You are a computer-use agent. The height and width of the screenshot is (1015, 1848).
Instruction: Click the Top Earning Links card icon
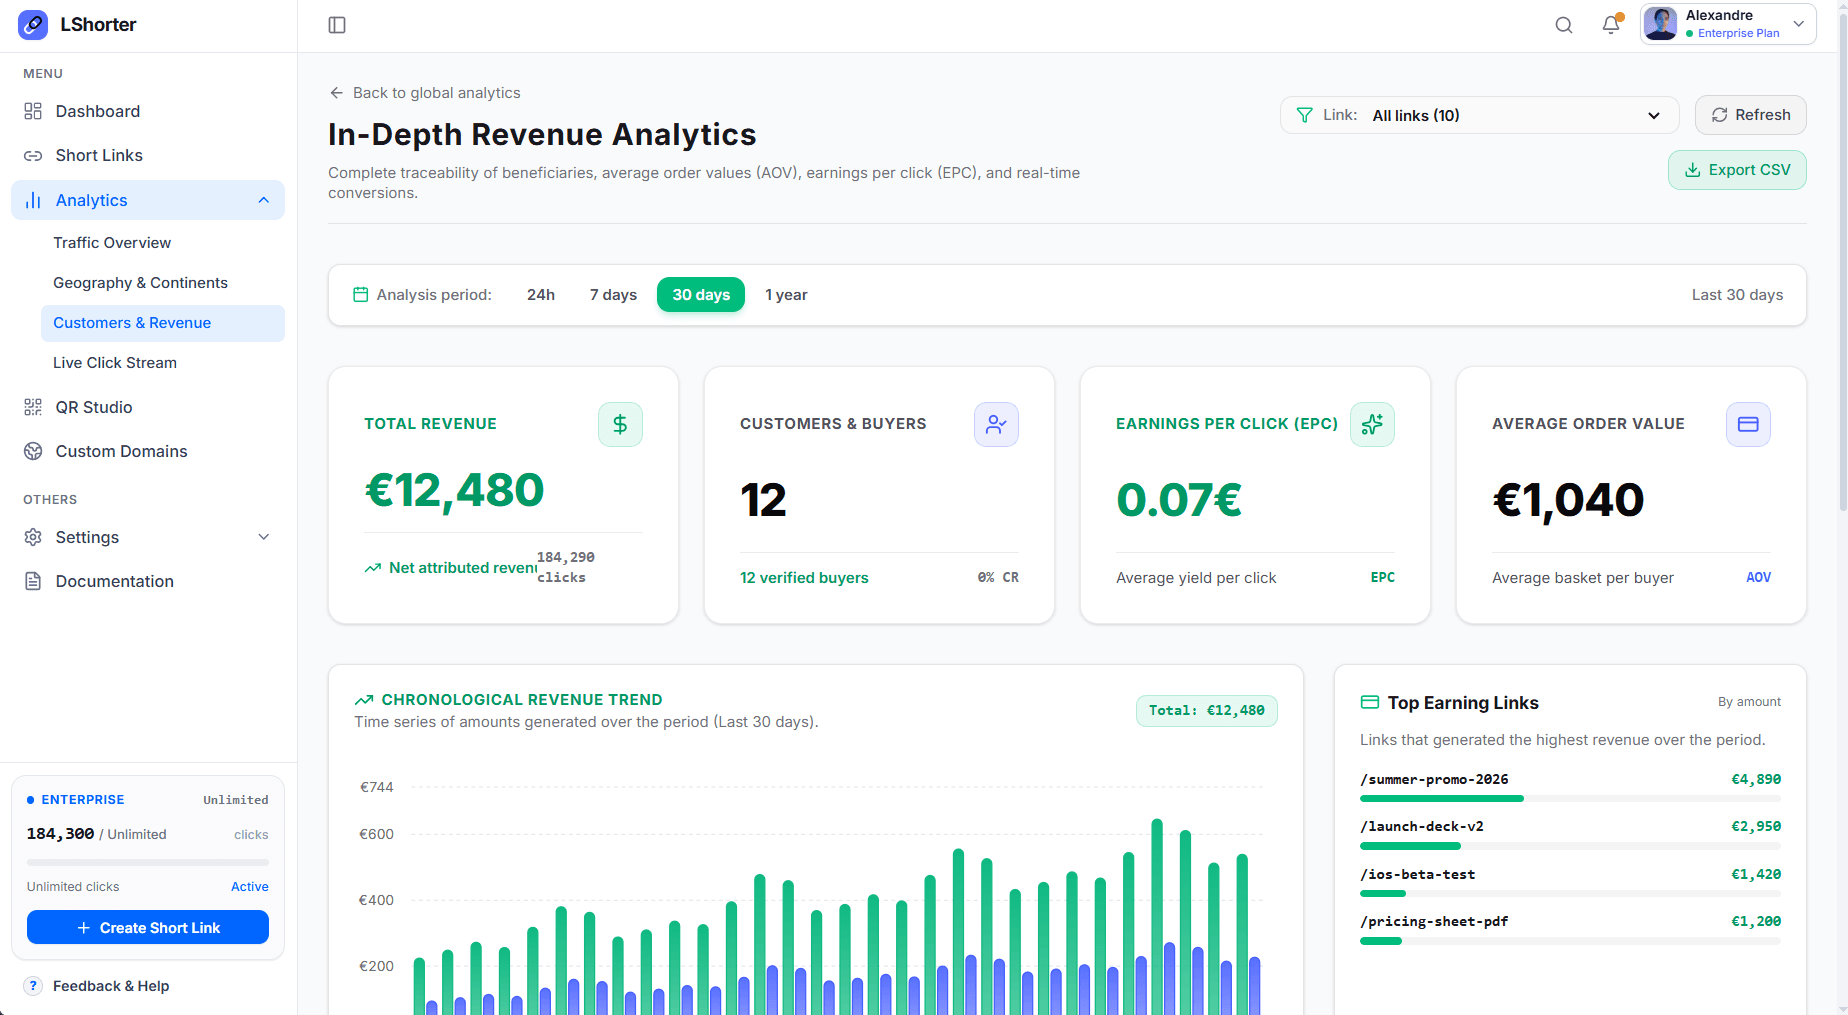(x=1370, y=702)
